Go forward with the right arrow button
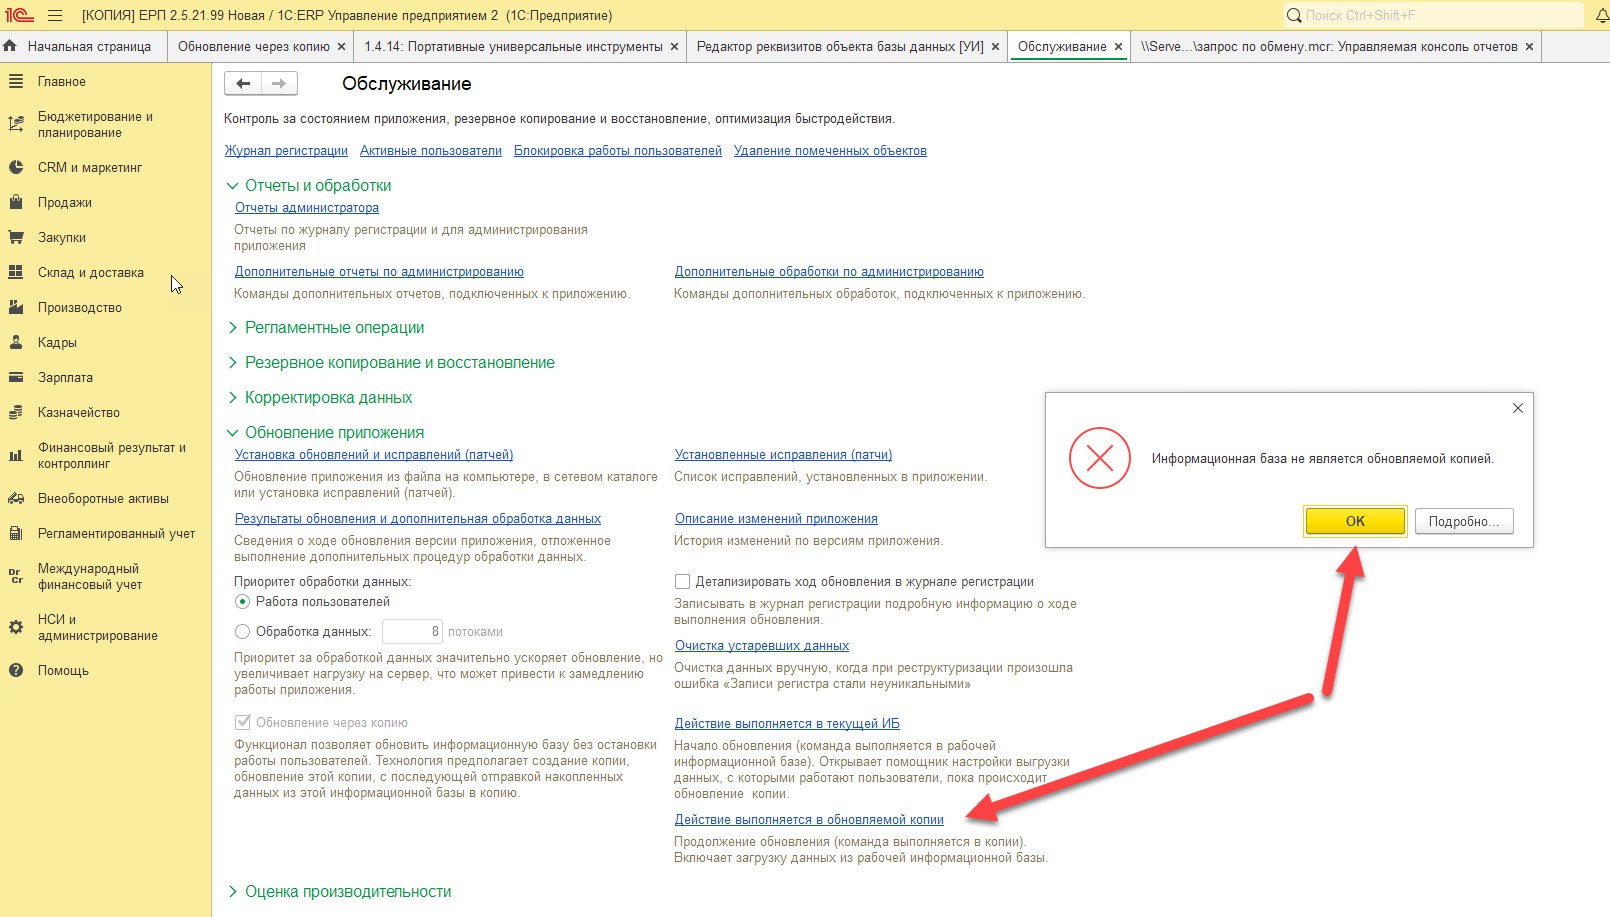The height and width of the screenshot is (917, 1610). point(279,83)
